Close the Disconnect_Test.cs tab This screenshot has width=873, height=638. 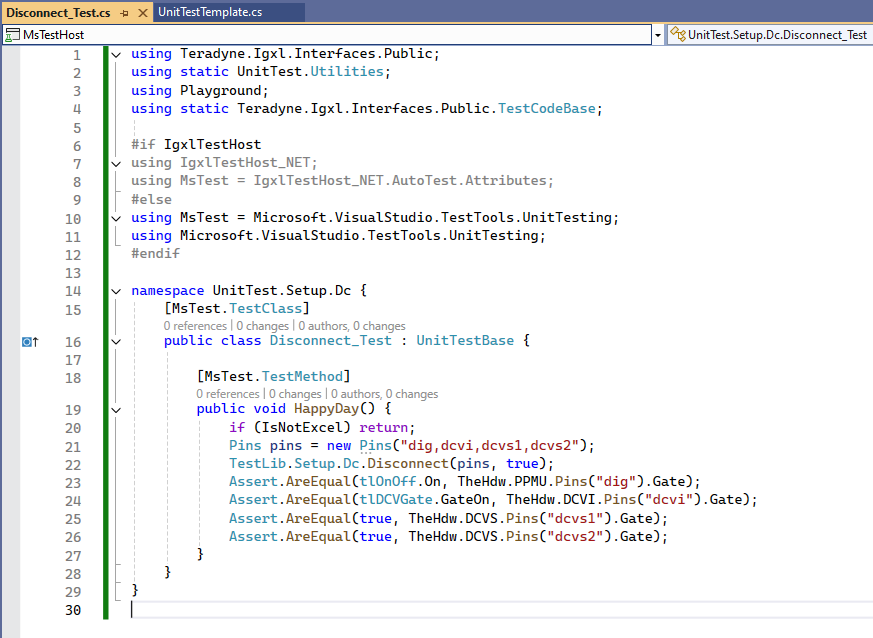(143, 13)
